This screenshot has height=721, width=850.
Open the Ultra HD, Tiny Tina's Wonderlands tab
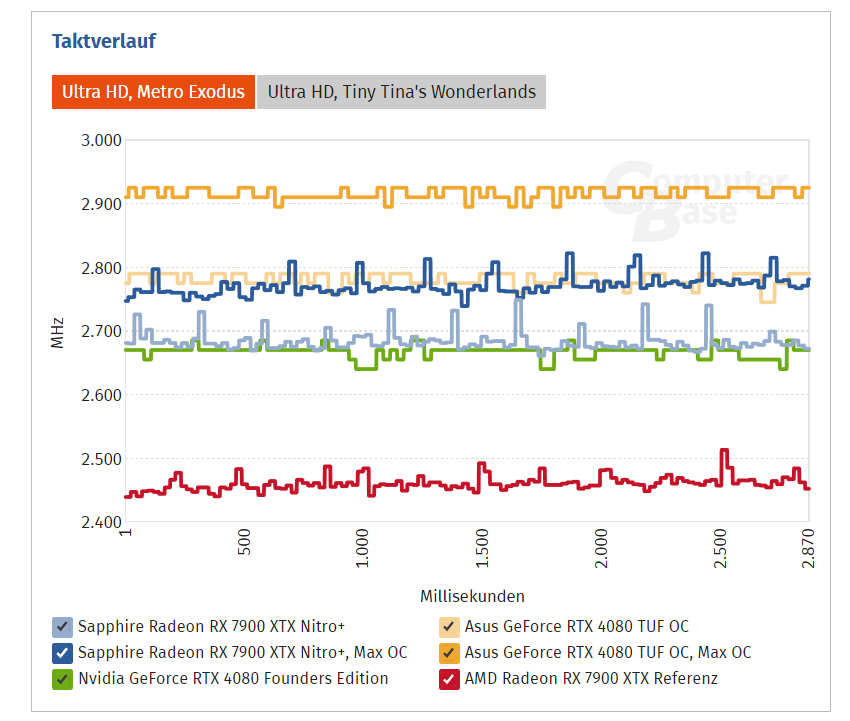401,92
